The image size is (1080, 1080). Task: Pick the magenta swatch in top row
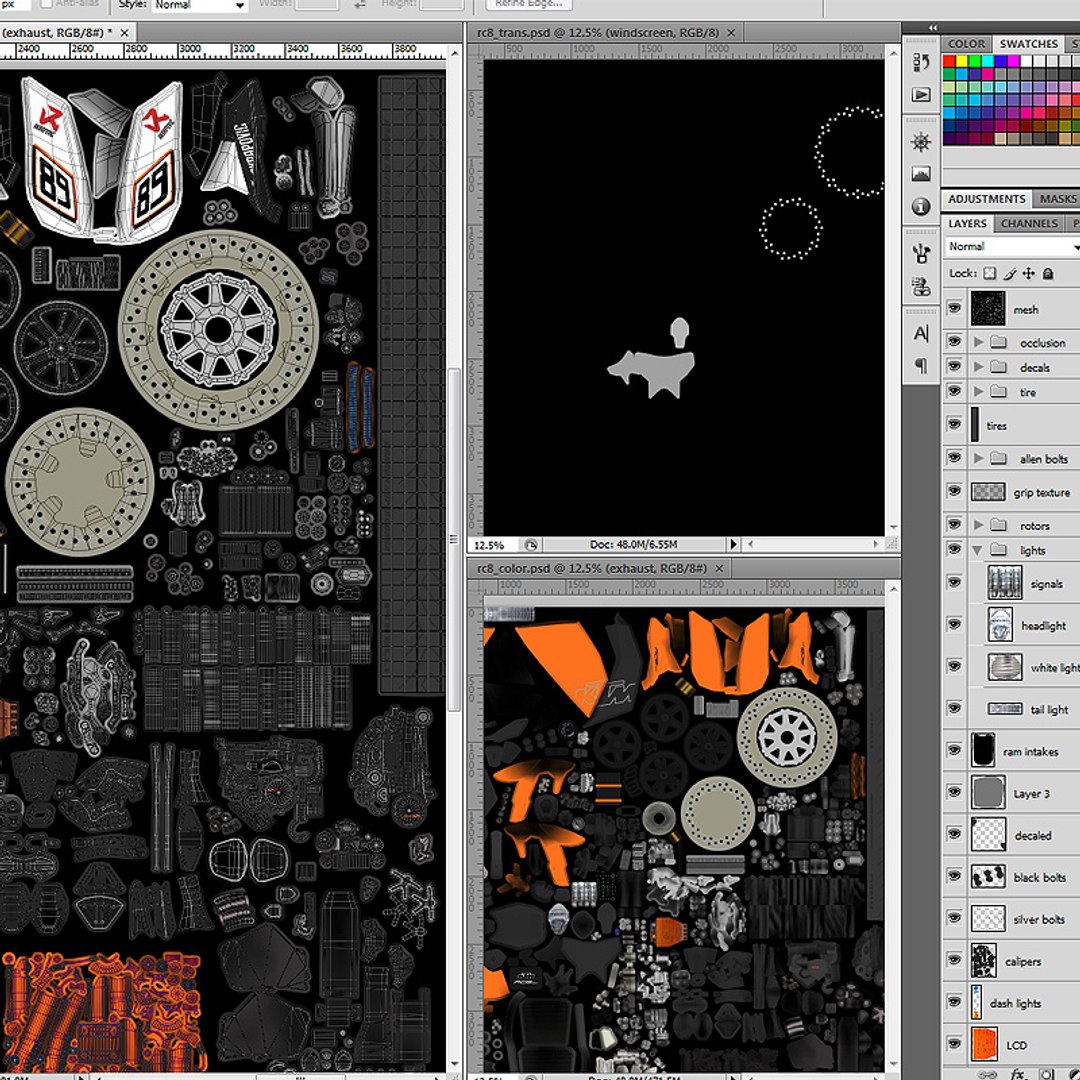(x=1013, y=61)
